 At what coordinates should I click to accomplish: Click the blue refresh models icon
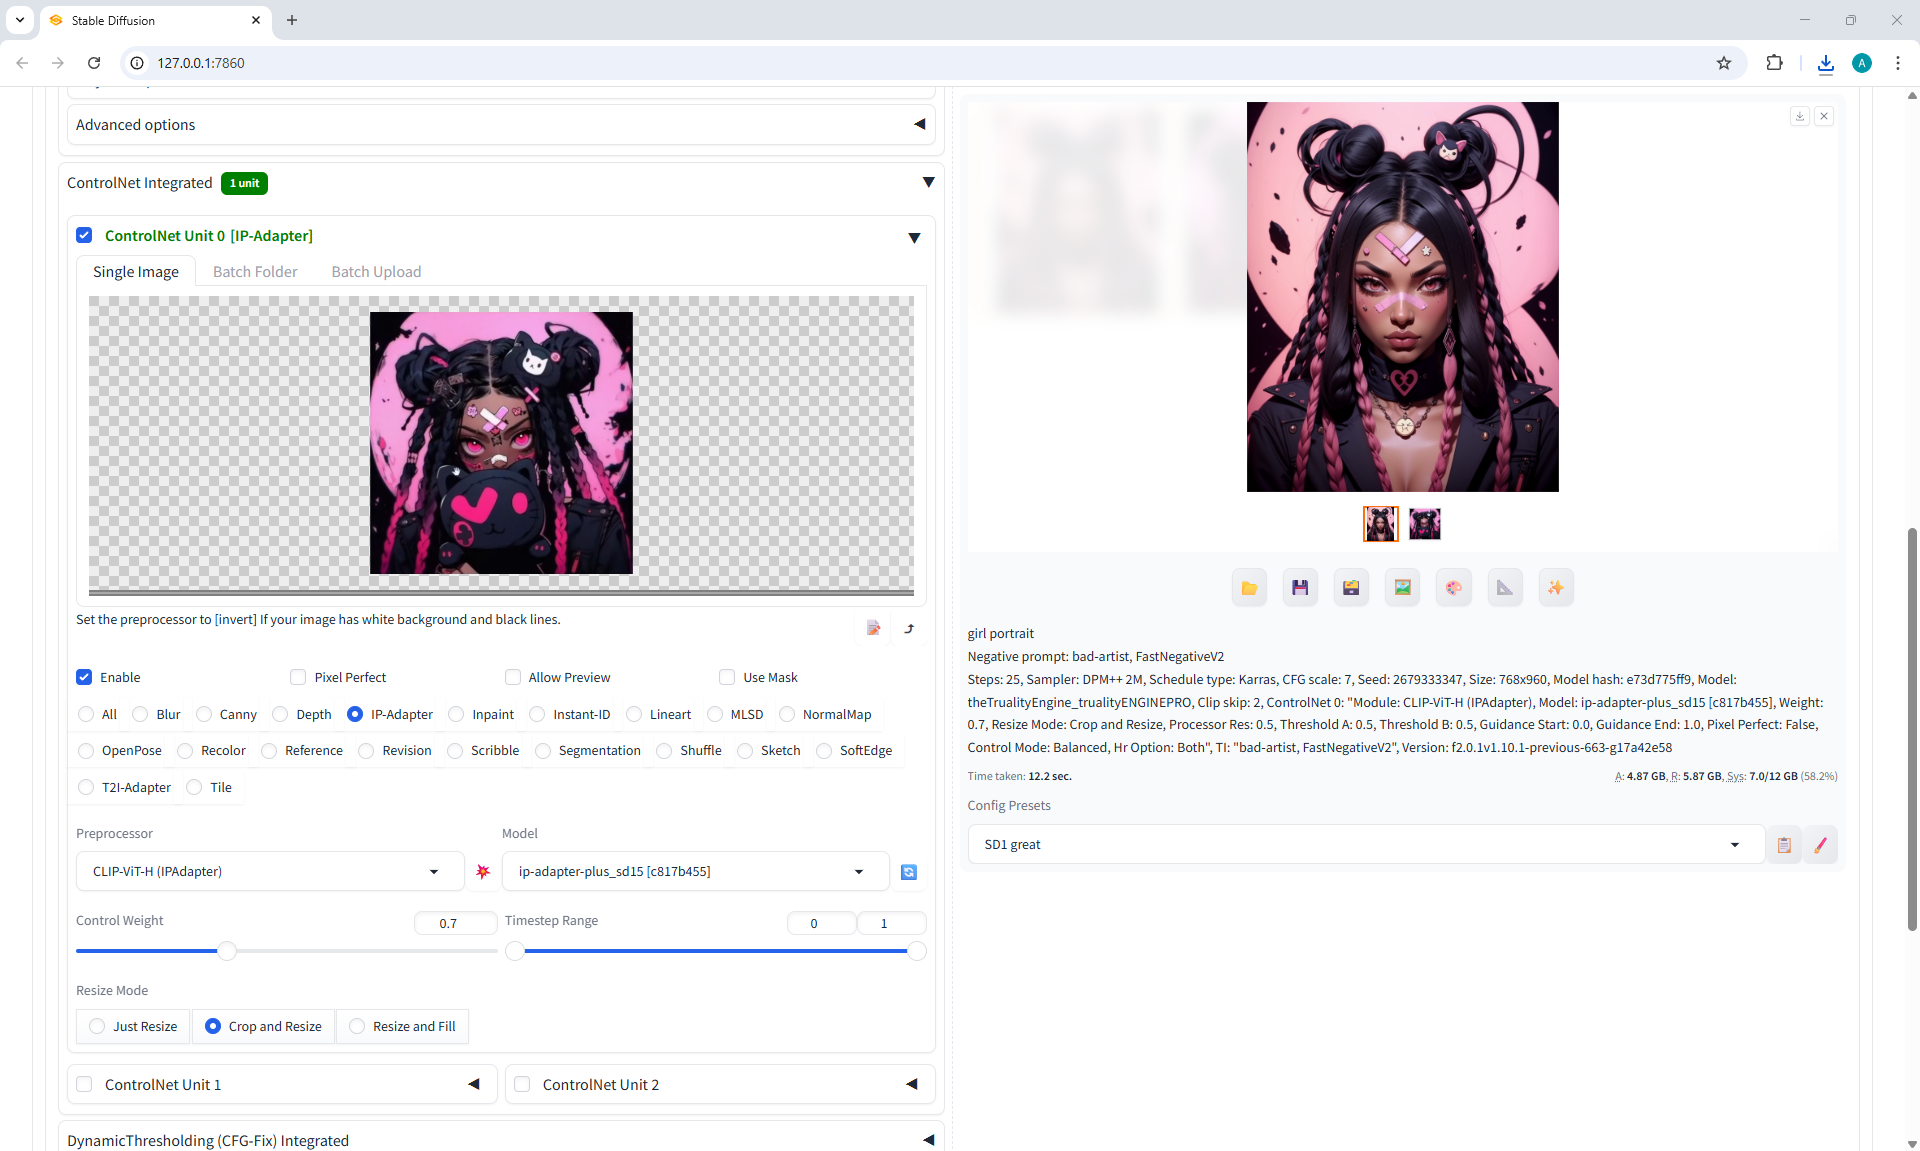click(x=909, y=872)
